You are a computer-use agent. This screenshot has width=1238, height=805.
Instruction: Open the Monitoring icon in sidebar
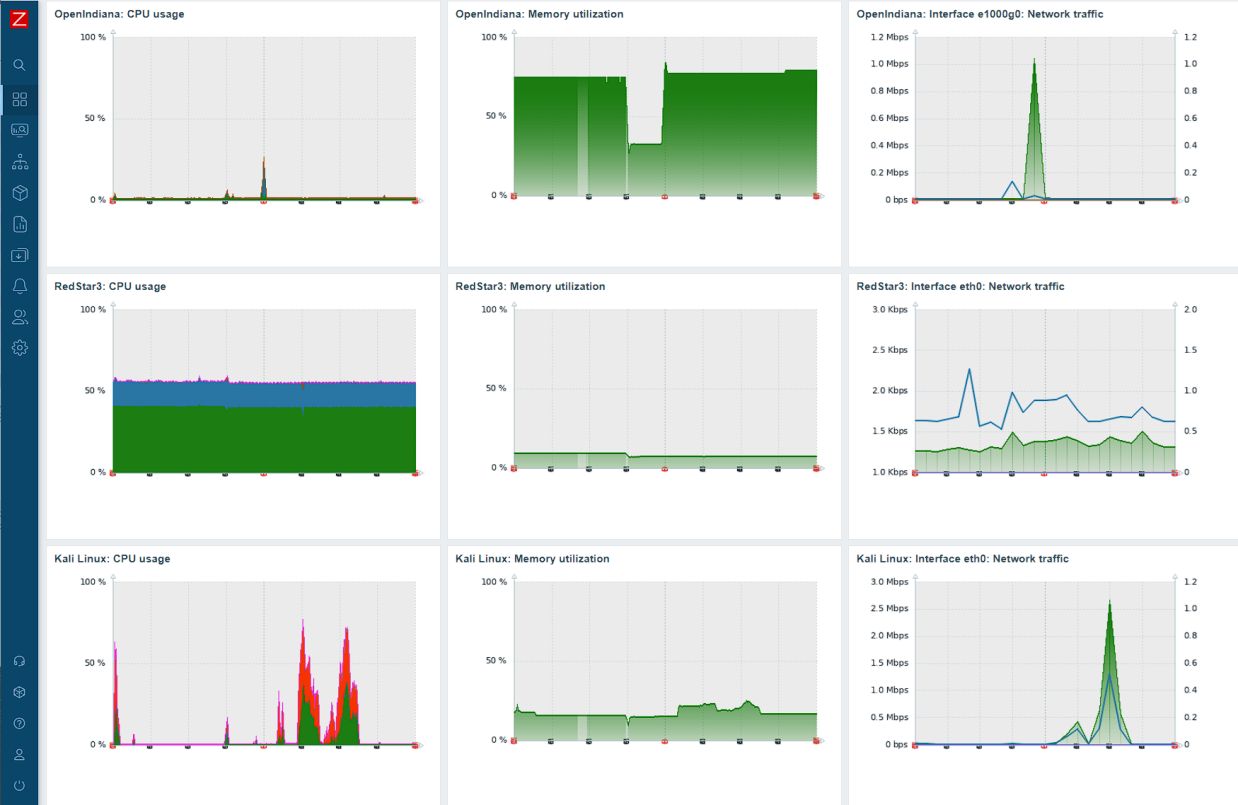pos(19,130)
